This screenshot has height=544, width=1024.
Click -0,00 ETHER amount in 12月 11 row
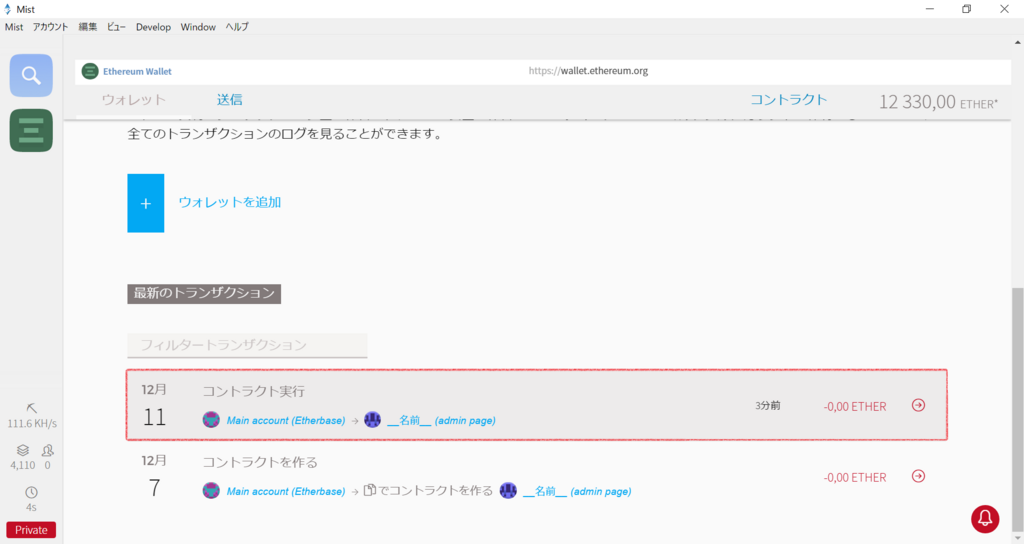[x=855, y=406]
